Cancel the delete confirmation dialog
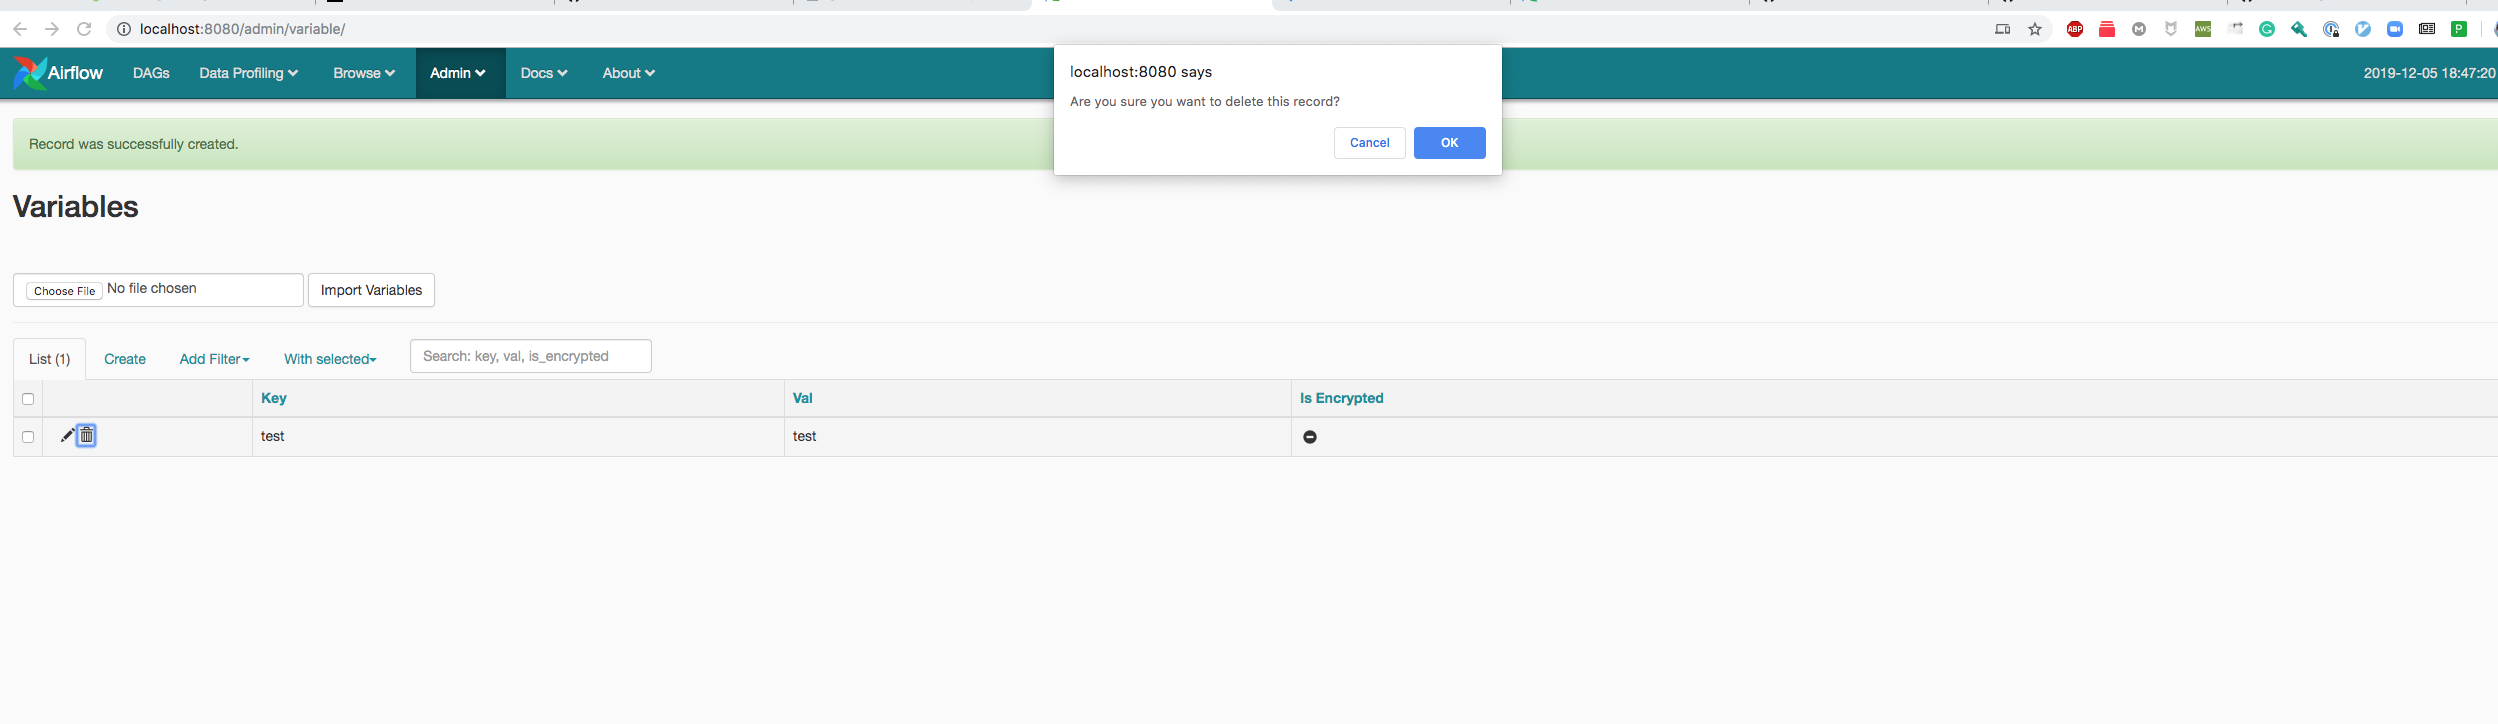Image resolution: width=2498 pixels, height=724 pixels. (1369, 143)
